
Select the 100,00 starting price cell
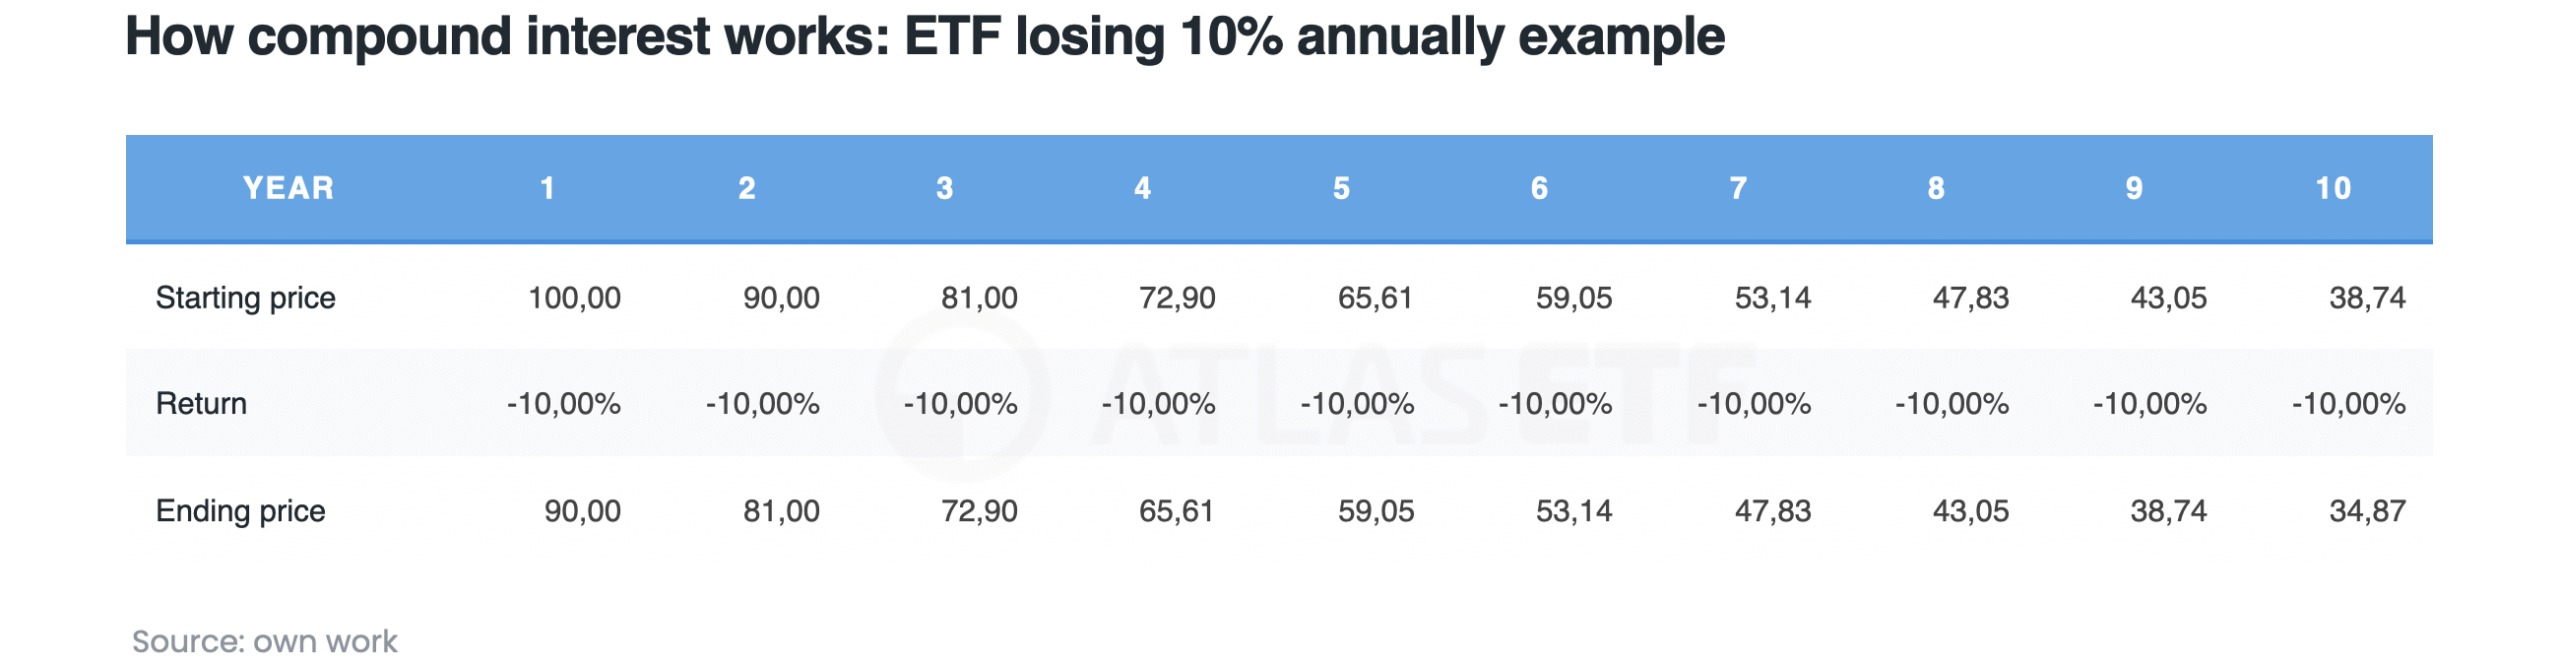(x=574, y=298)
